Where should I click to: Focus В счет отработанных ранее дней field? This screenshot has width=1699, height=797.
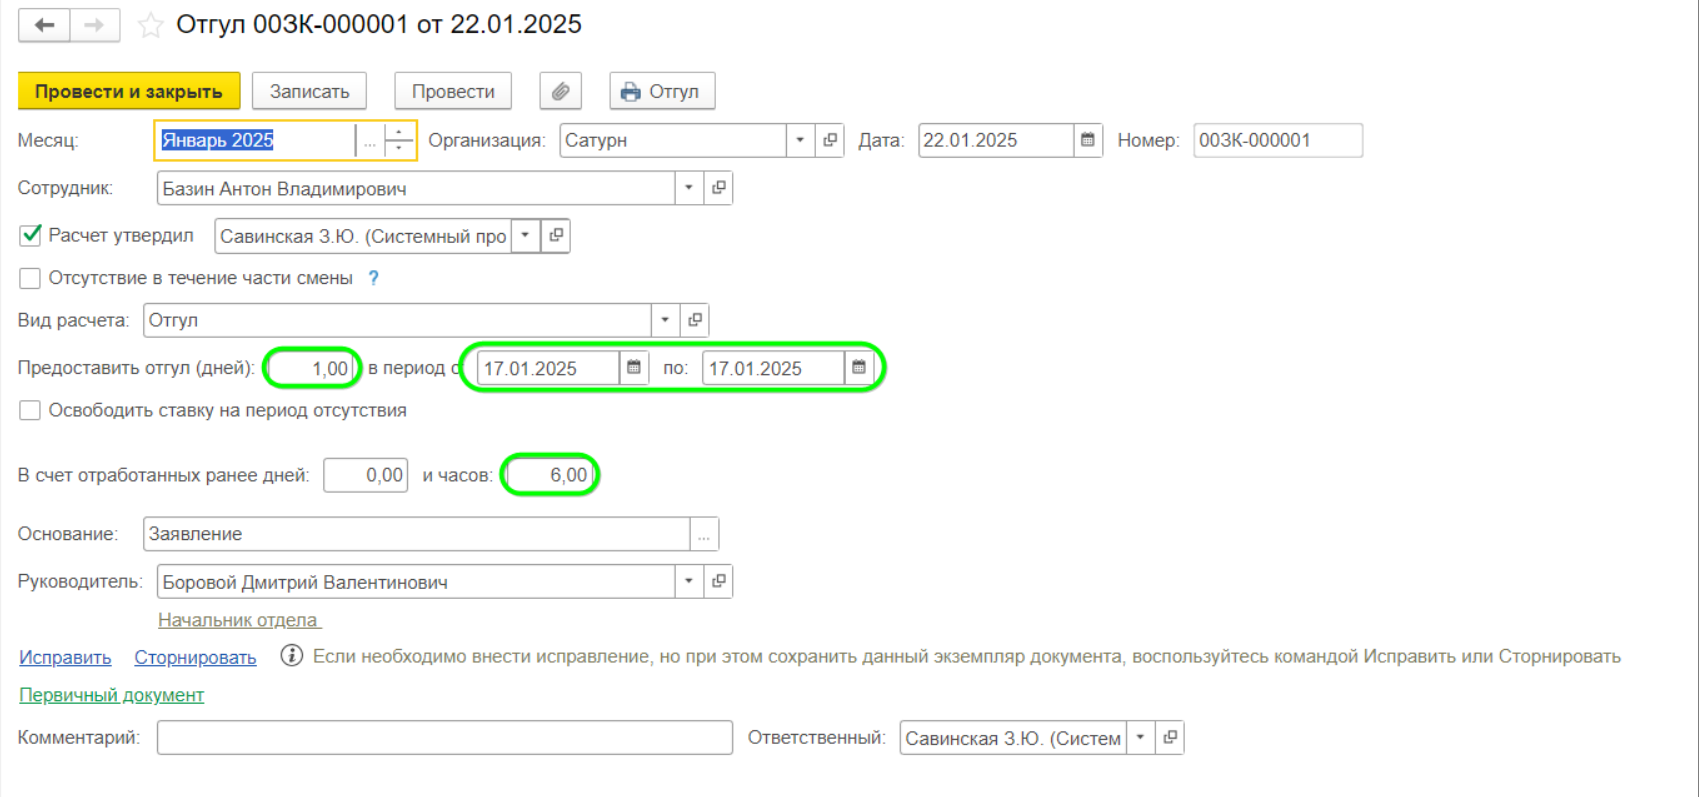[366, 475]
